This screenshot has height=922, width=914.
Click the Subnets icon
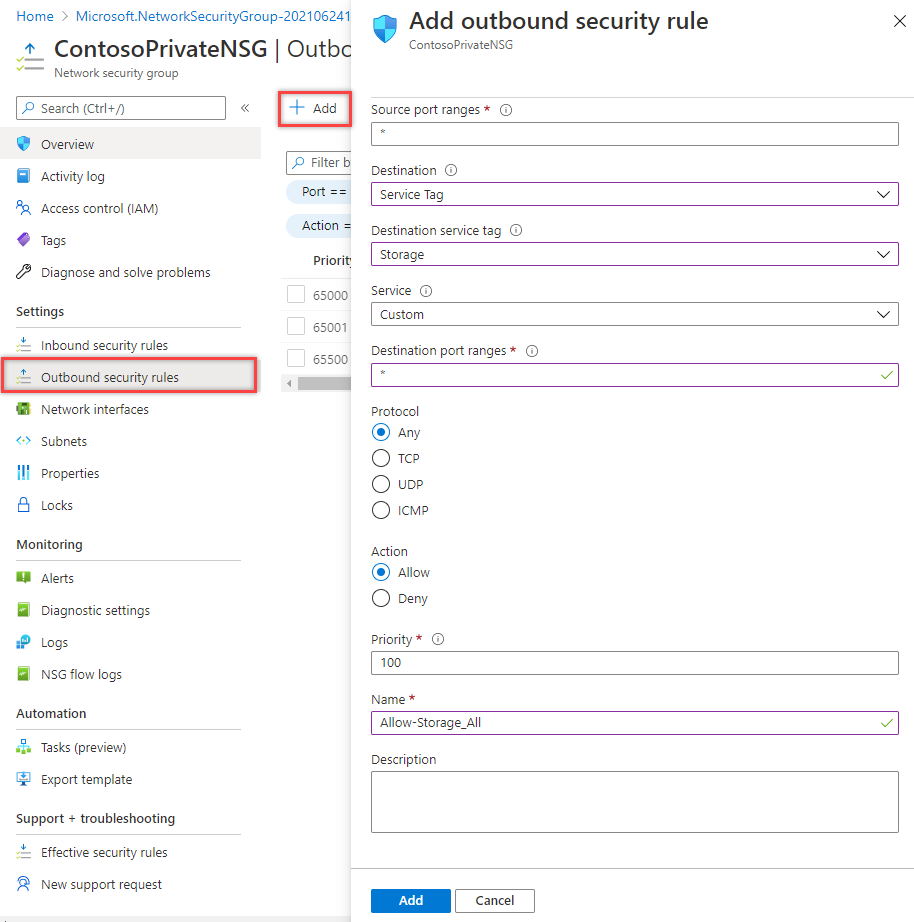24,440
